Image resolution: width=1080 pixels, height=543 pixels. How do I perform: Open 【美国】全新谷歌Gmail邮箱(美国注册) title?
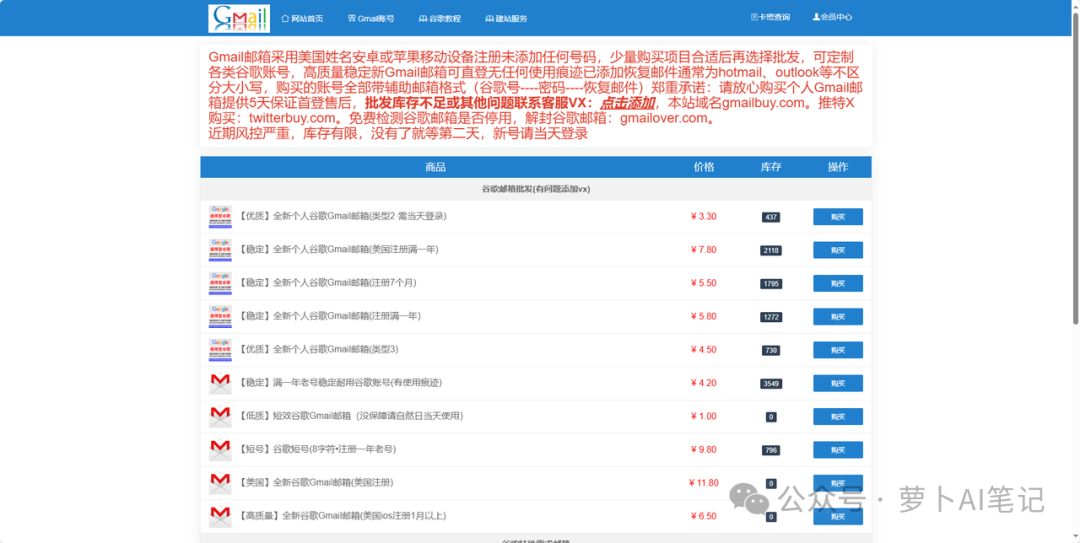coord(316,482)
